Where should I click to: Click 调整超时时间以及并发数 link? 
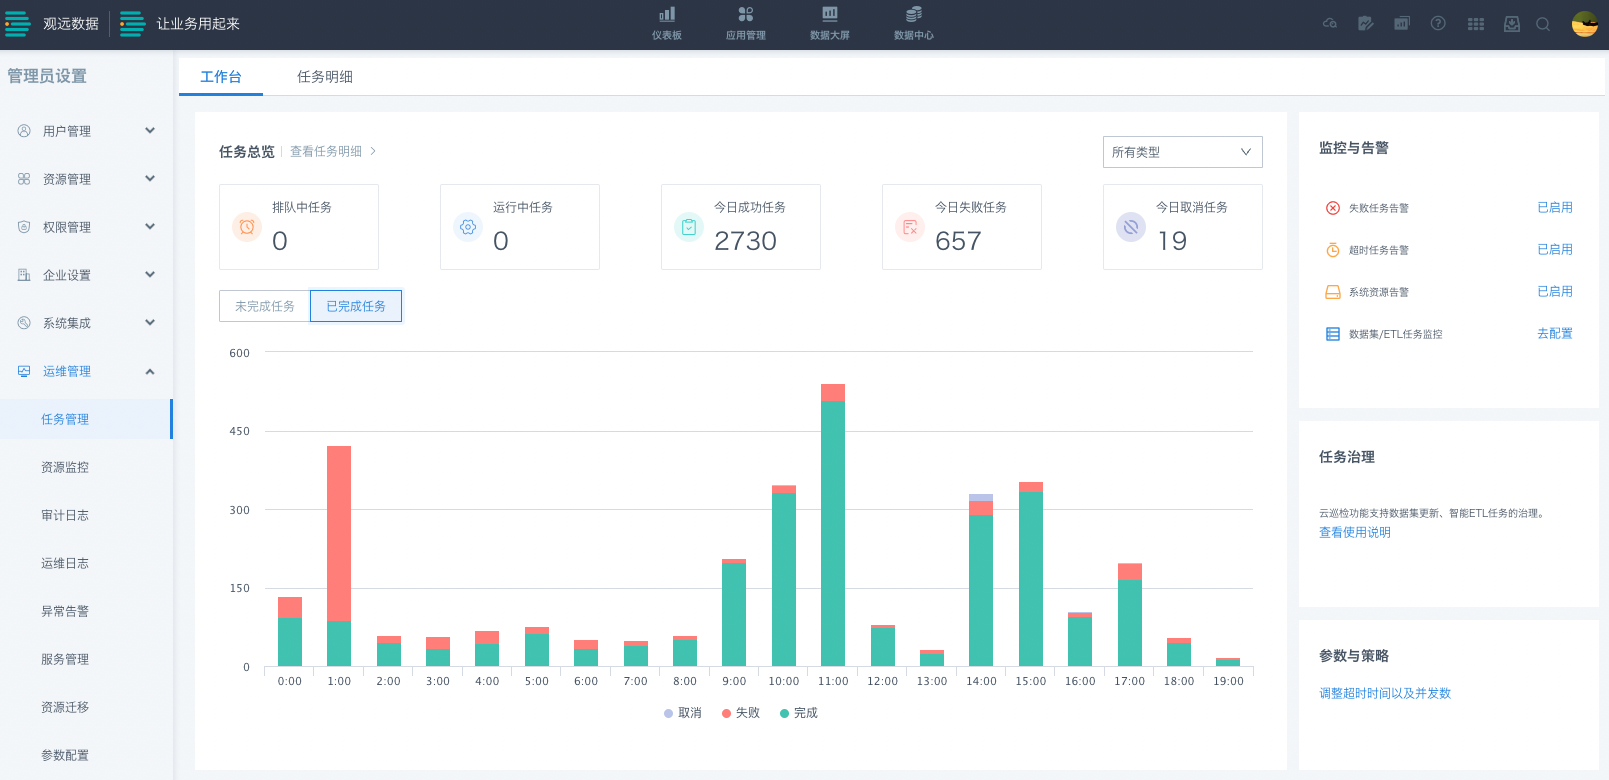[x=1385, y=693]
